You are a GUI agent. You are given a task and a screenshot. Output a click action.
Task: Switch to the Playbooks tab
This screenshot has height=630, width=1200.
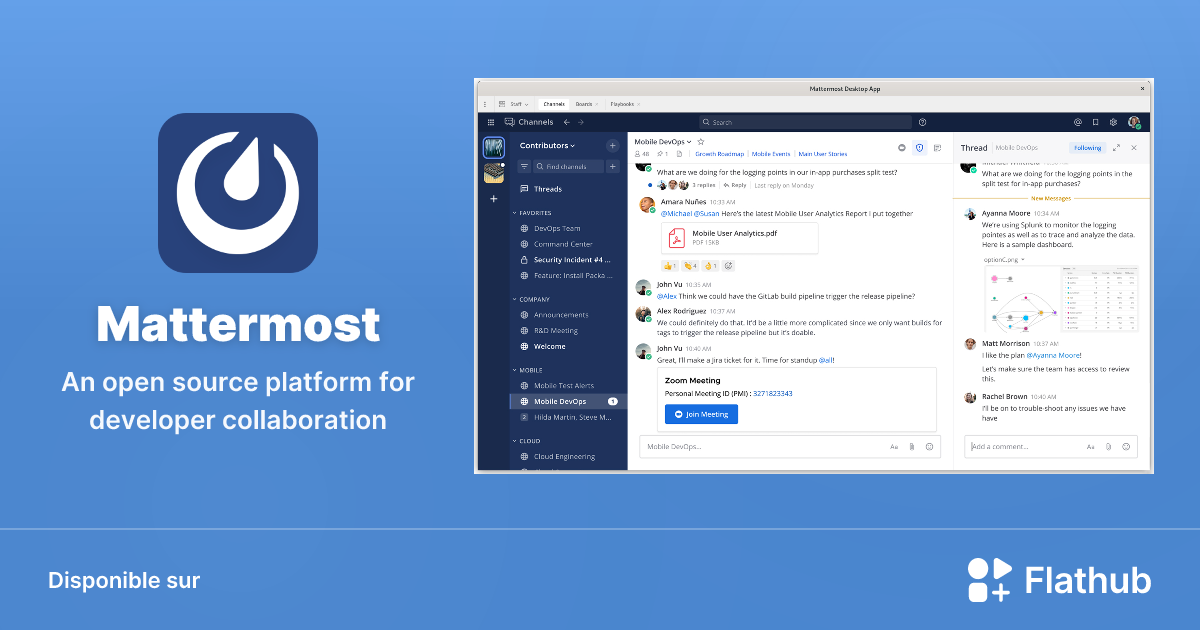624,103
